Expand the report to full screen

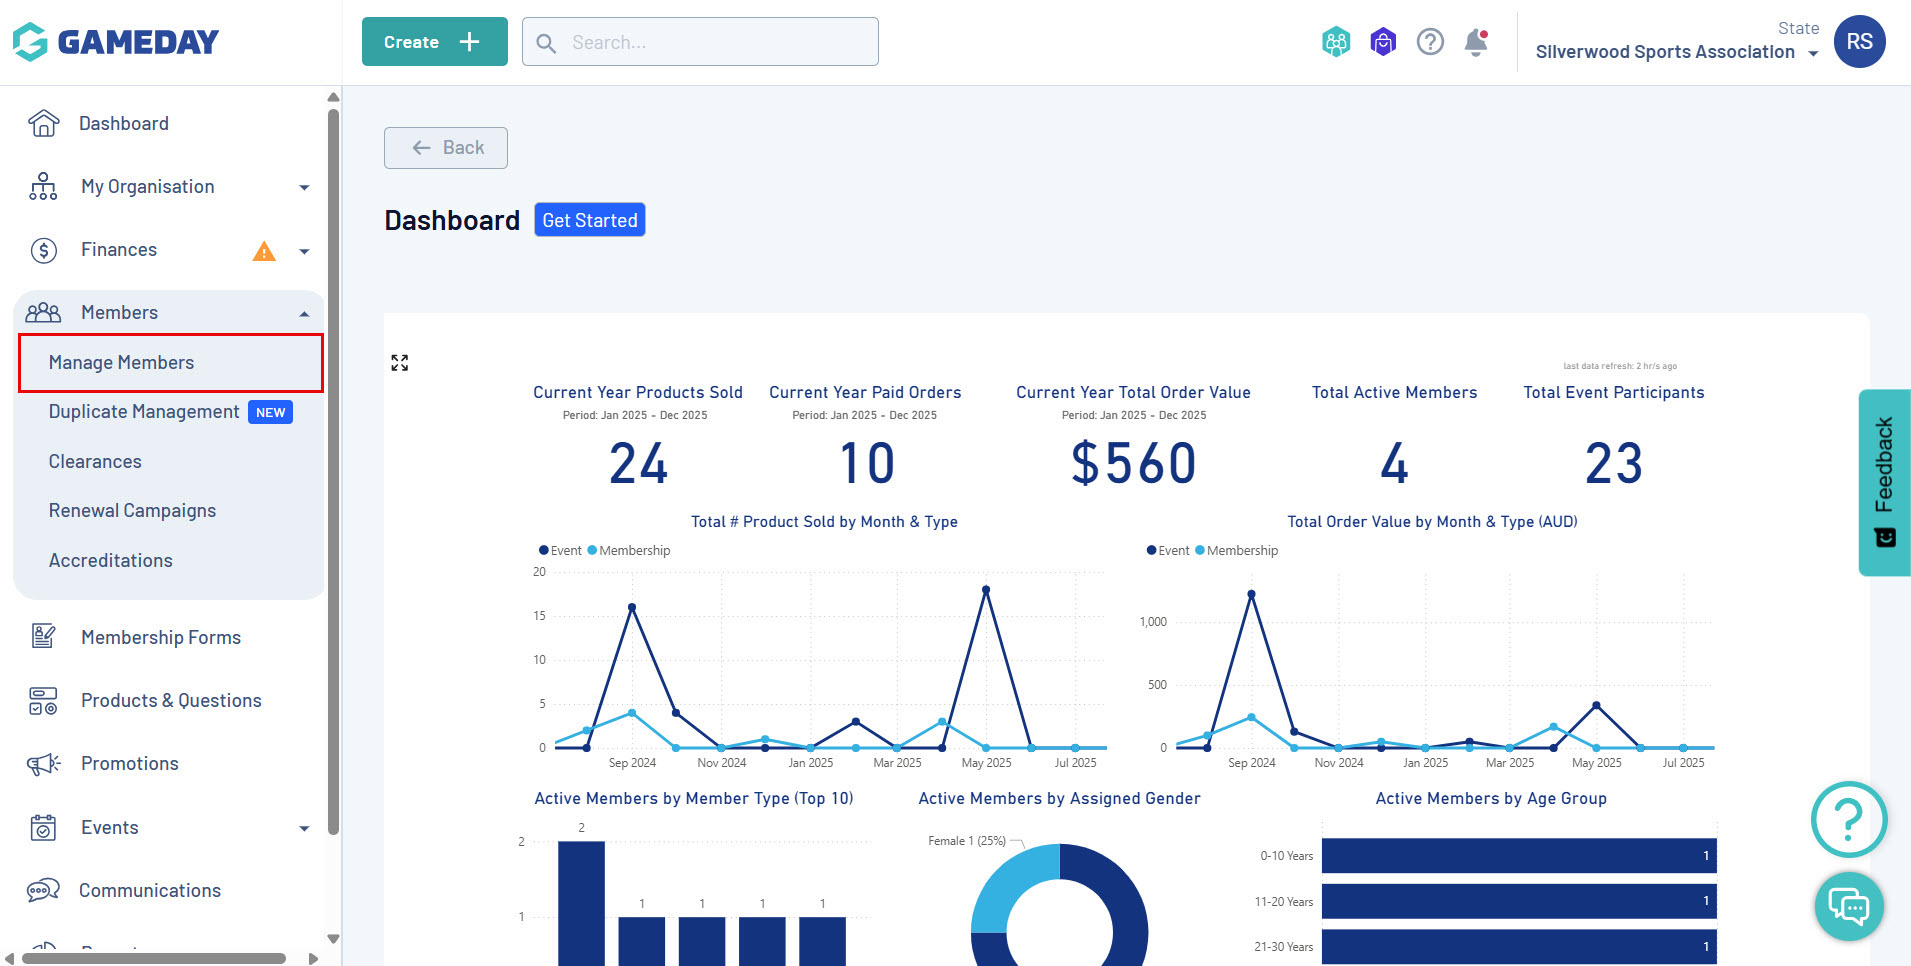coord(400,363)
